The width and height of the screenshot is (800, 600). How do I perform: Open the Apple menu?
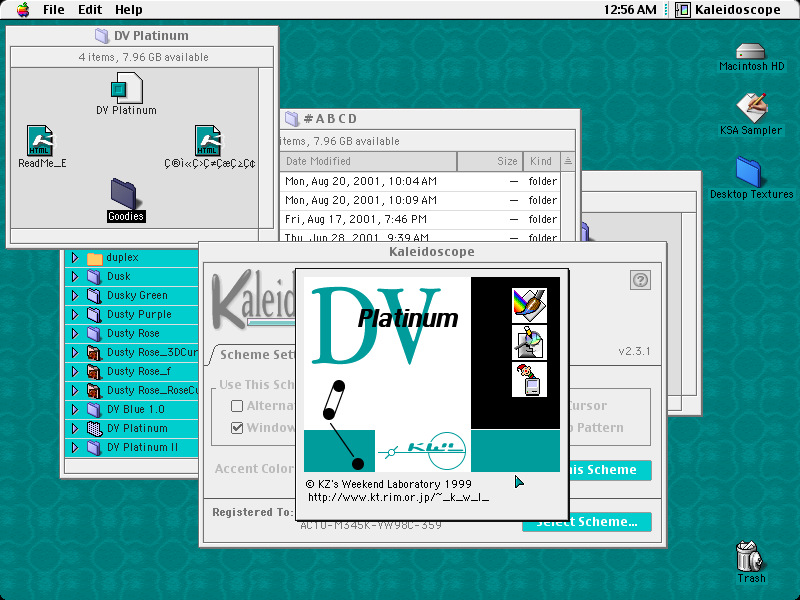(22, 10)
